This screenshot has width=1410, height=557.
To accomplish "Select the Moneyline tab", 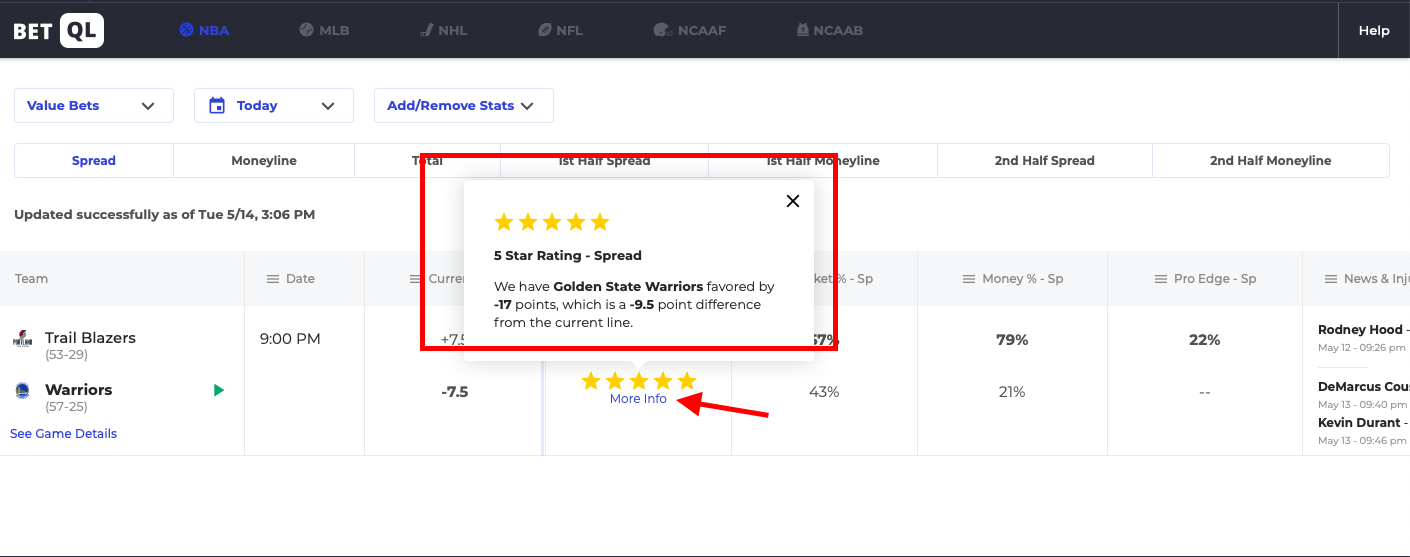I will coord(264,160).
